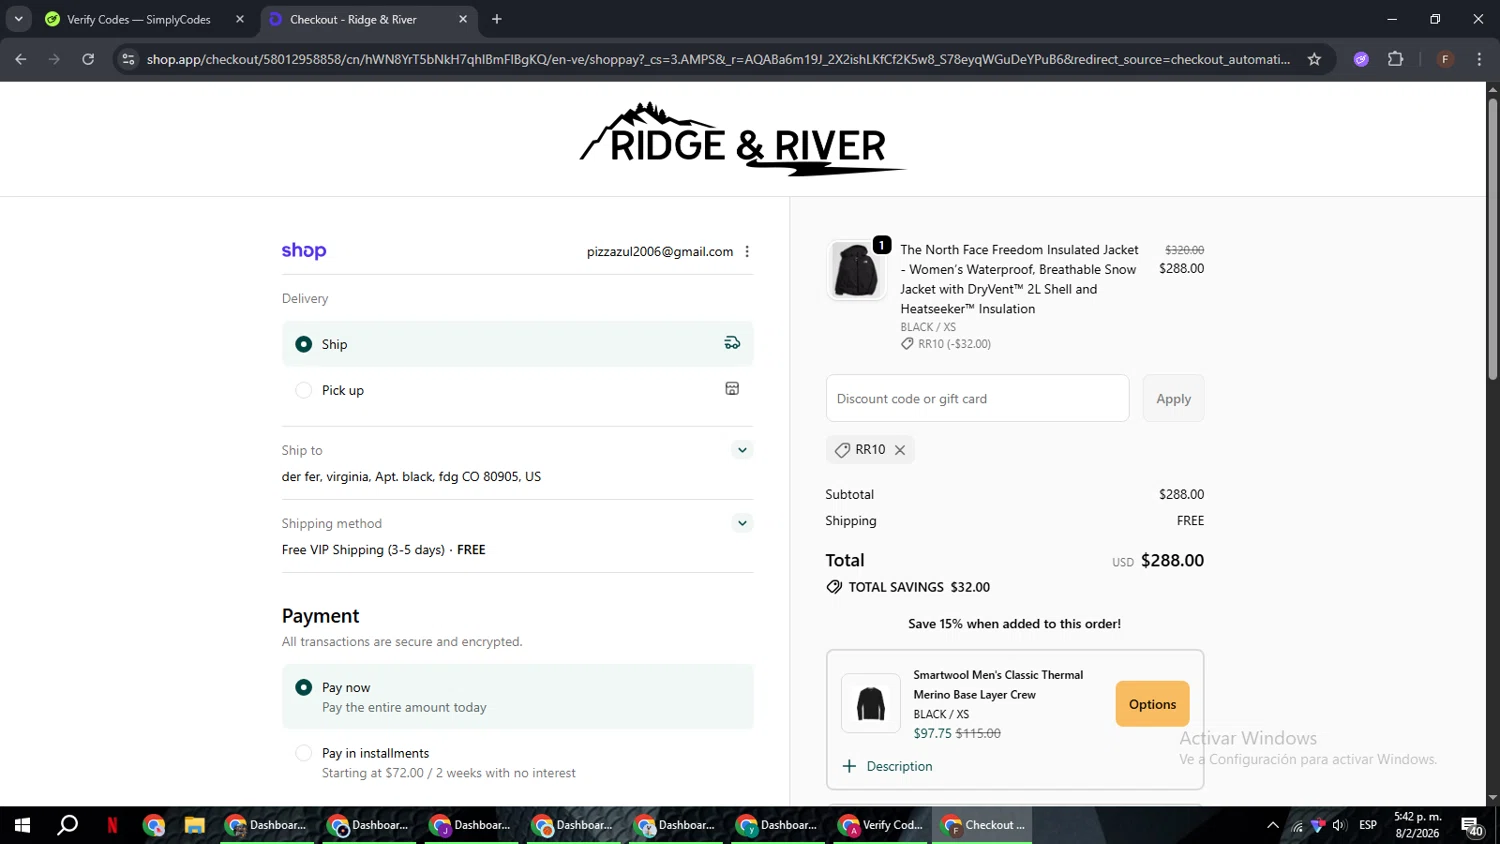1500x844 pixels.
Task: Expand the Smartwool product Description
Action: (x=888, y=766)
